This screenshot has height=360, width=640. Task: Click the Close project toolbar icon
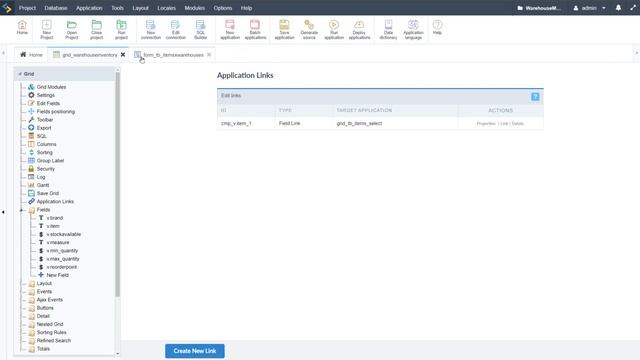tap(96, 30)
